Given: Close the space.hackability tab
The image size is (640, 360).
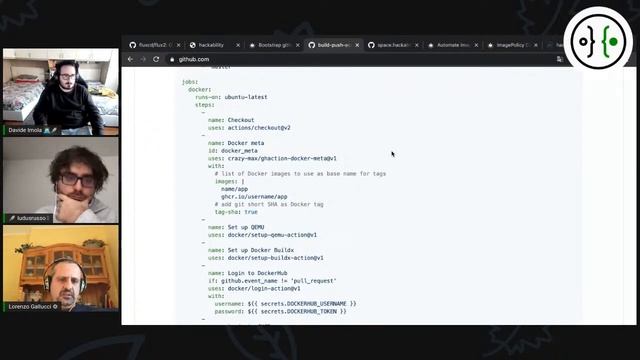Looking at the screenshot, I should point(417,45).
